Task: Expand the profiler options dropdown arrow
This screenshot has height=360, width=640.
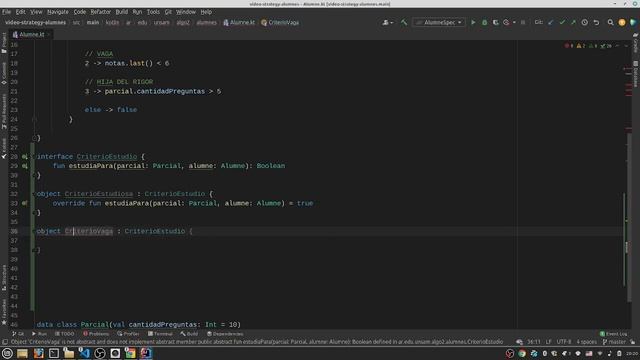Action: 514,22
